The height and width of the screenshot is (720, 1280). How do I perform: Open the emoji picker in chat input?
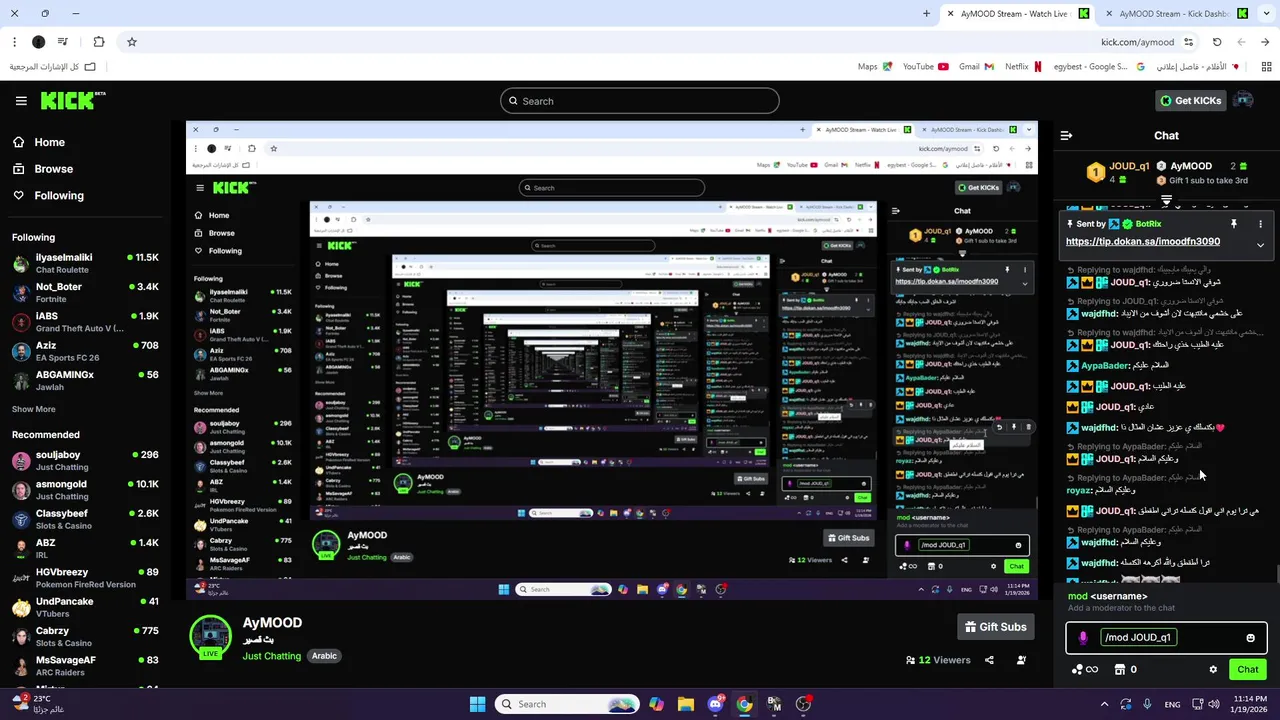coord(1250,638)
